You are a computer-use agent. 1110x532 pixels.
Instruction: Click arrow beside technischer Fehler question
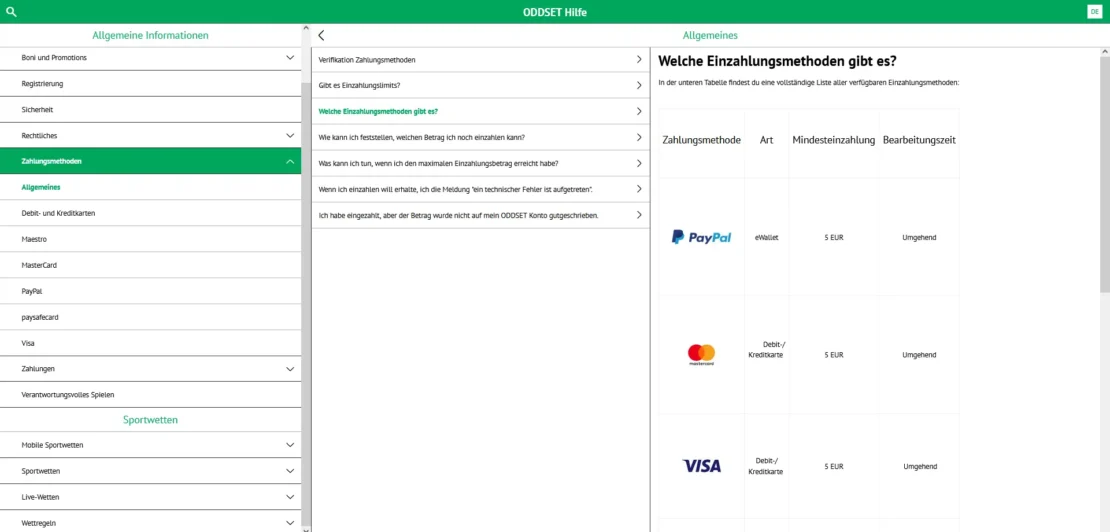coord(639,189)
